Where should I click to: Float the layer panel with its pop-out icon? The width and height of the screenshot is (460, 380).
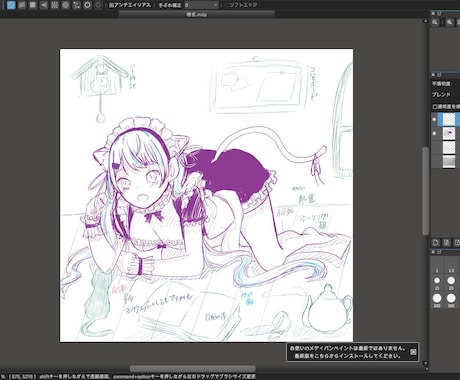coord(439,75)
